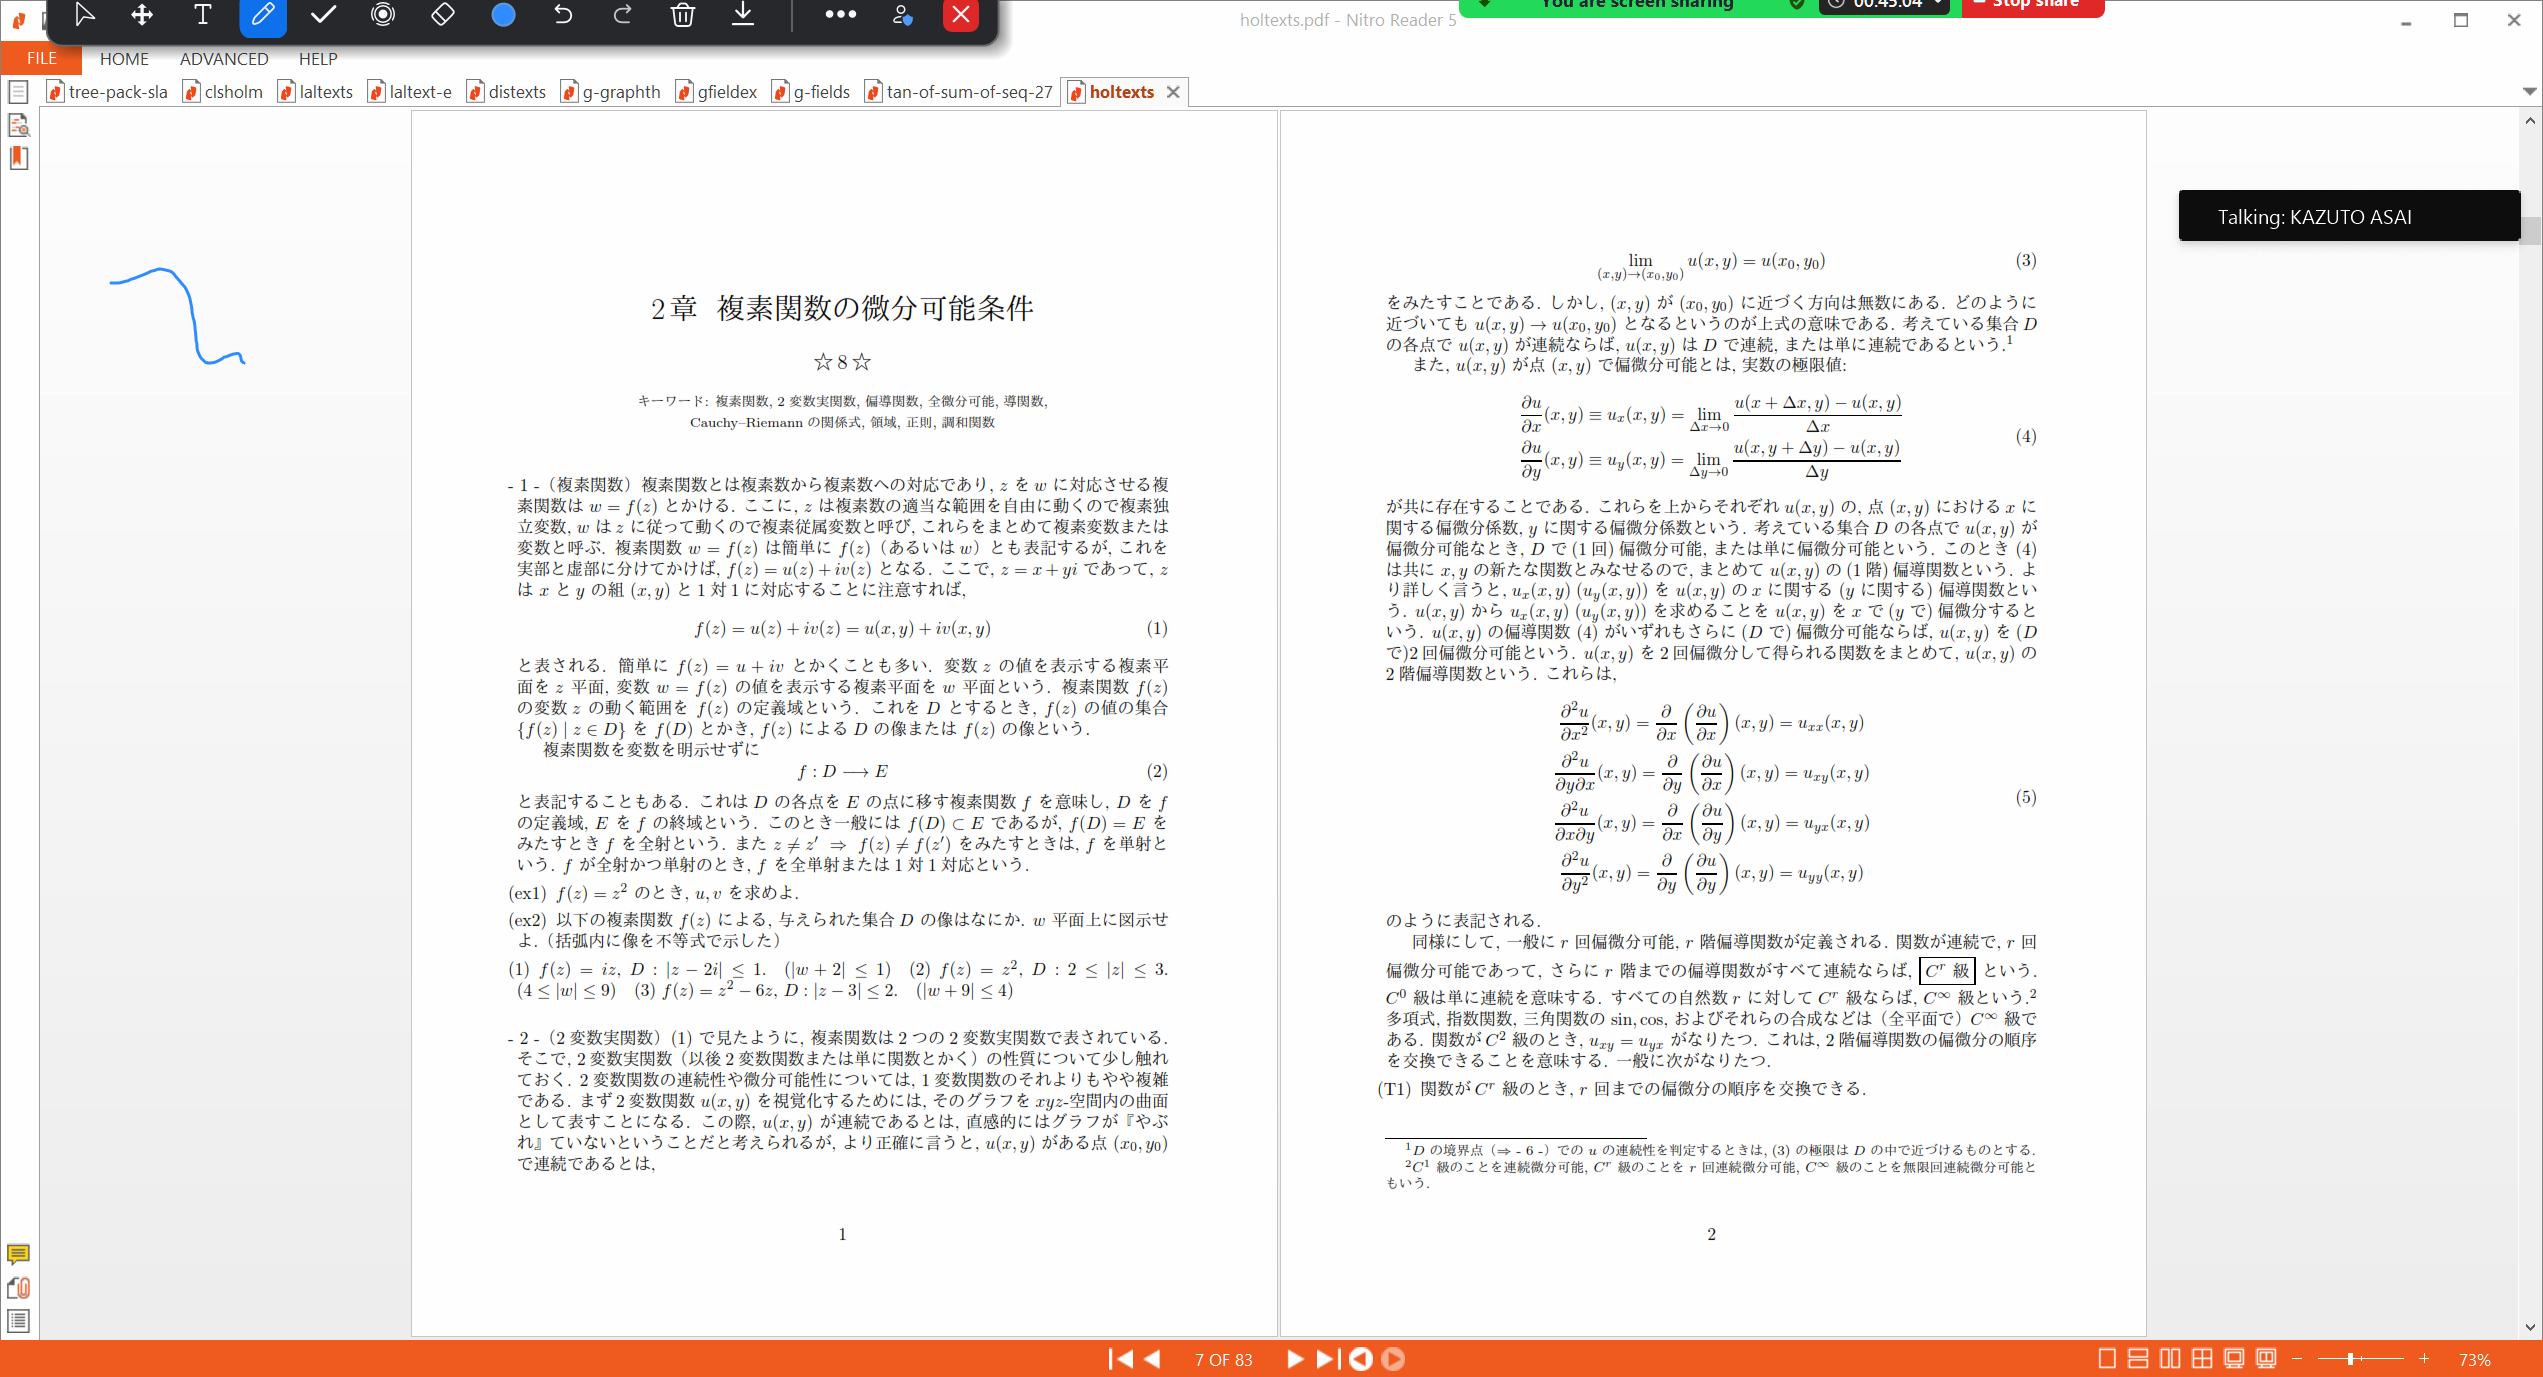Close the annotation toolbar with red X

click(x=961, y=15)
